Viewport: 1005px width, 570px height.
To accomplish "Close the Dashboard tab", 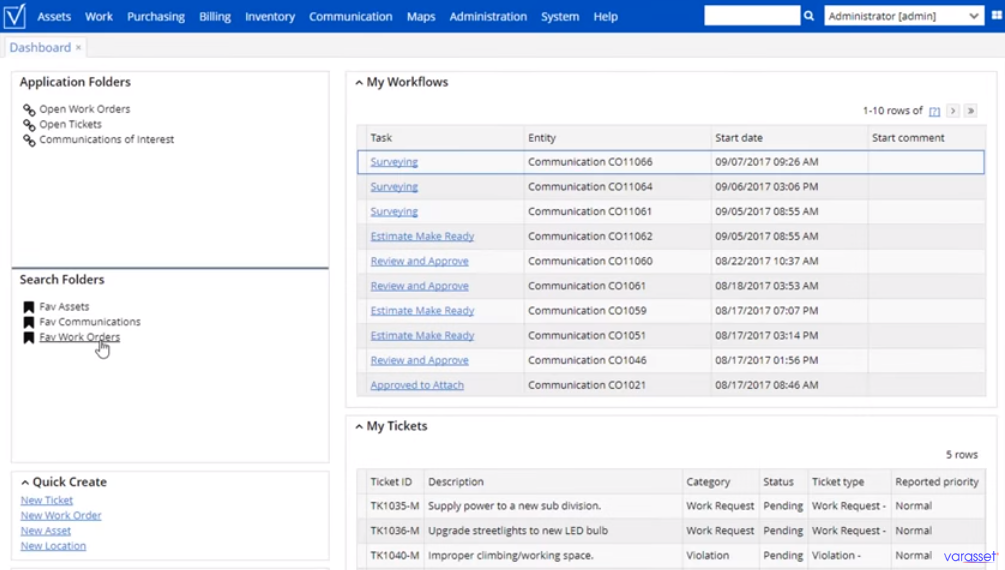I will pos(78,47).
